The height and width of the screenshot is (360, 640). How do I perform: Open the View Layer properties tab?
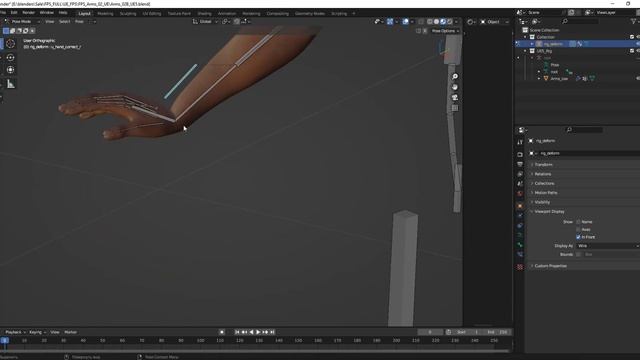pos(520,174)
